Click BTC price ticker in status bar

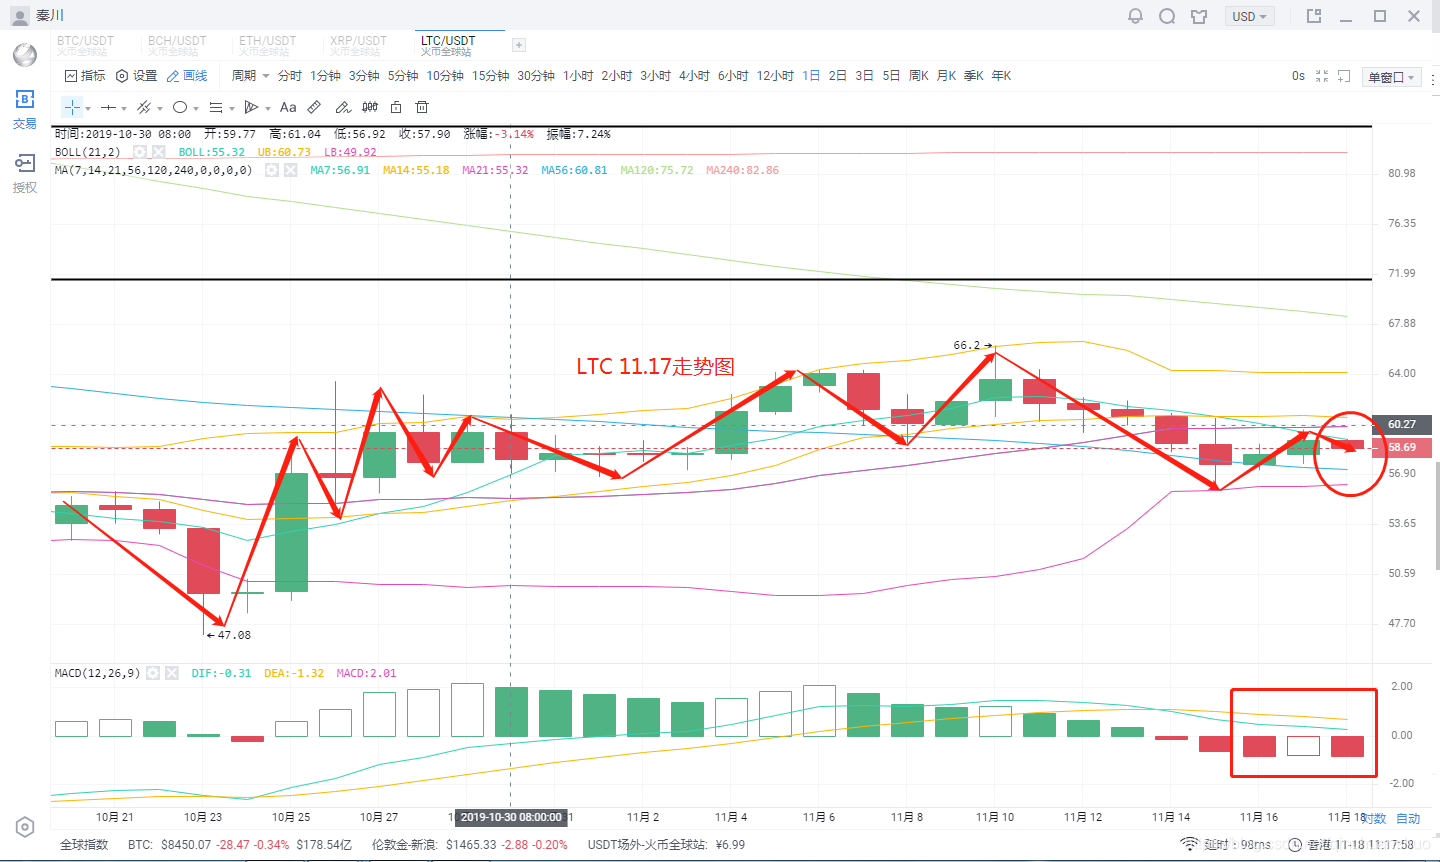click(240, 845)
